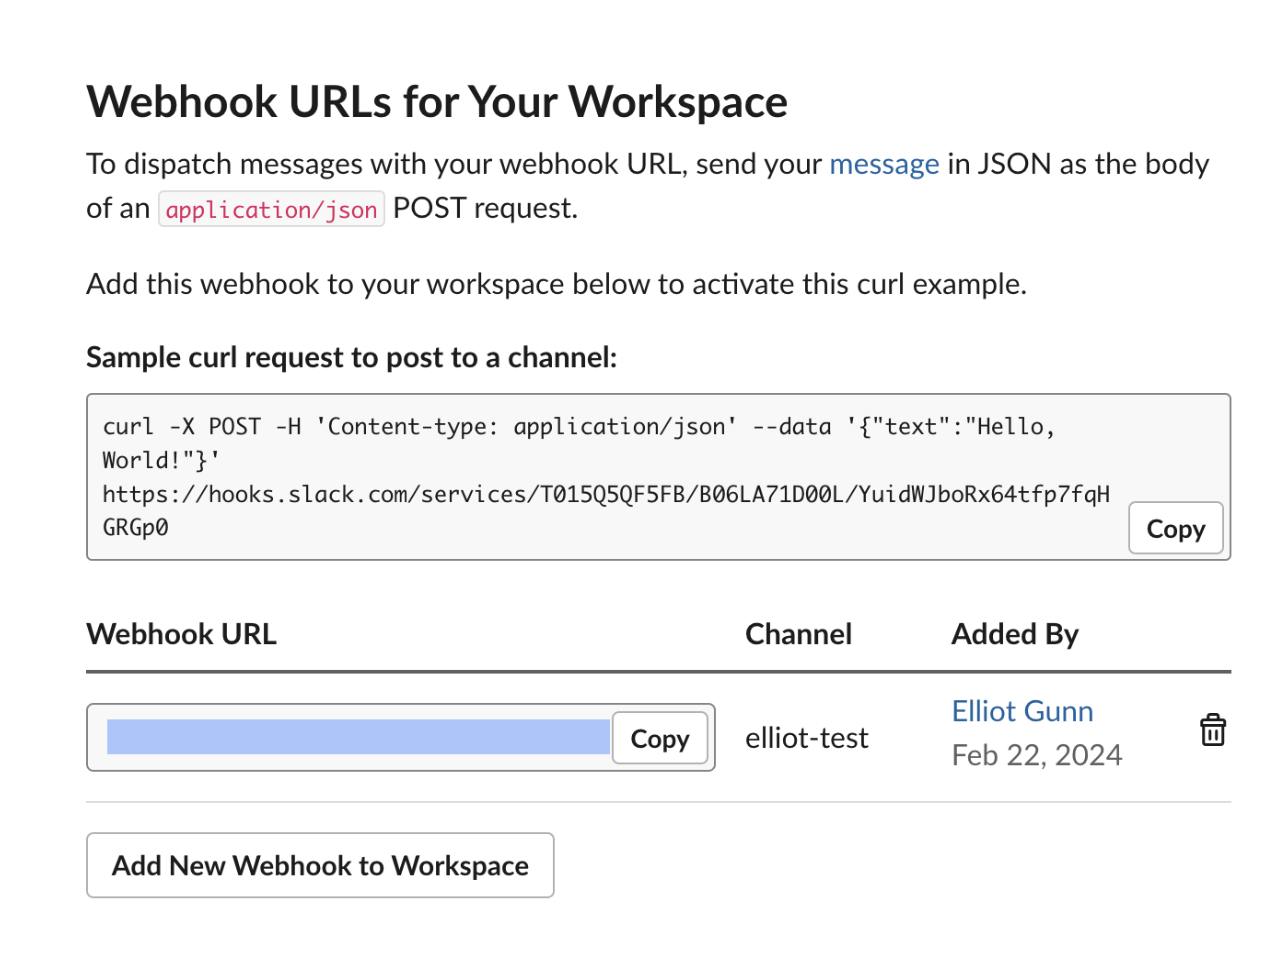Click the 'application/json' code label
Viewport: 1276px width, 976px height.
coord(271,209)
